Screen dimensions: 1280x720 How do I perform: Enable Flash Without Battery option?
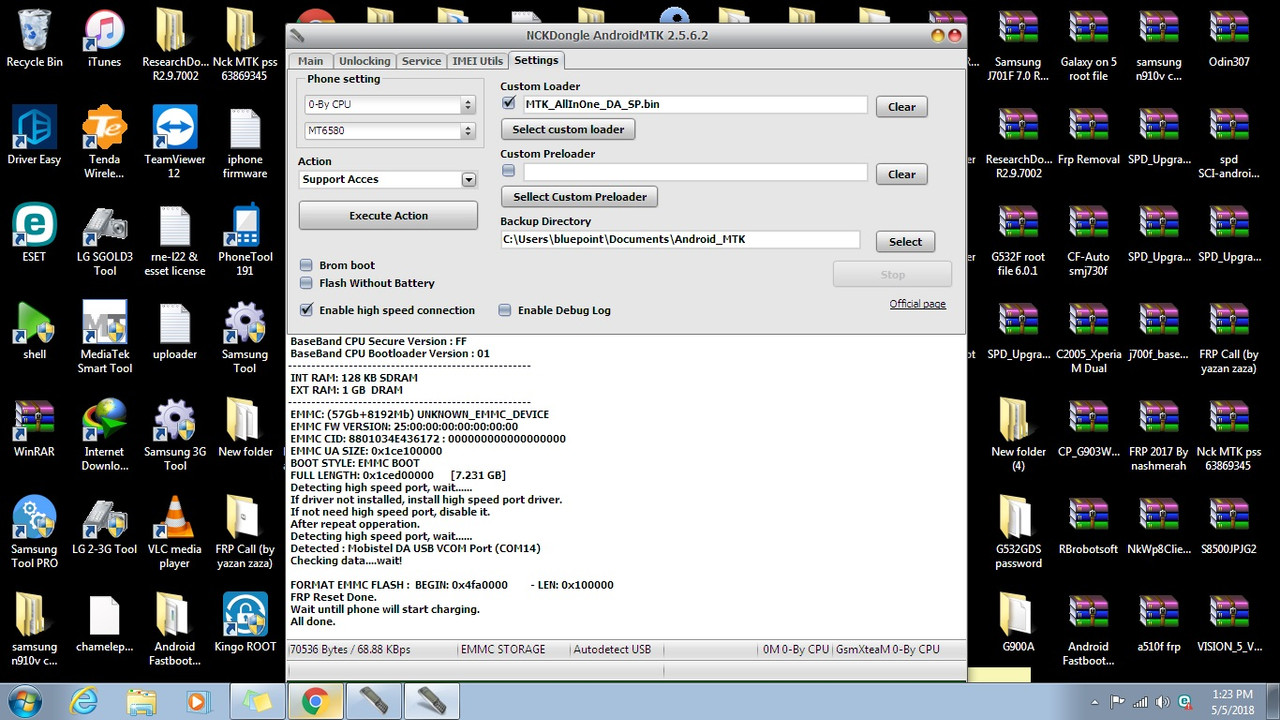pos(307,283)
